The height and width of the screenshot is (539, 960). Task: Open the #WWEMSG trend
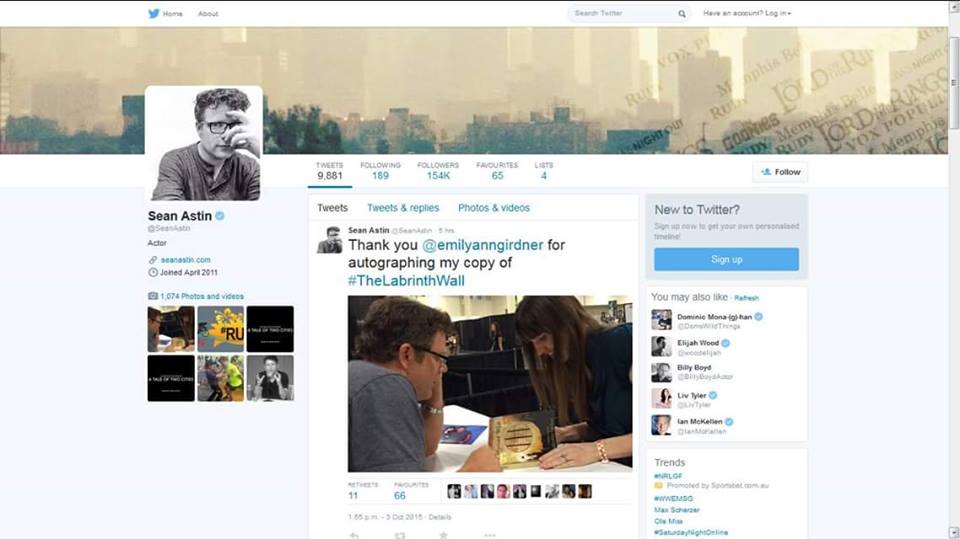click(673, 499)
